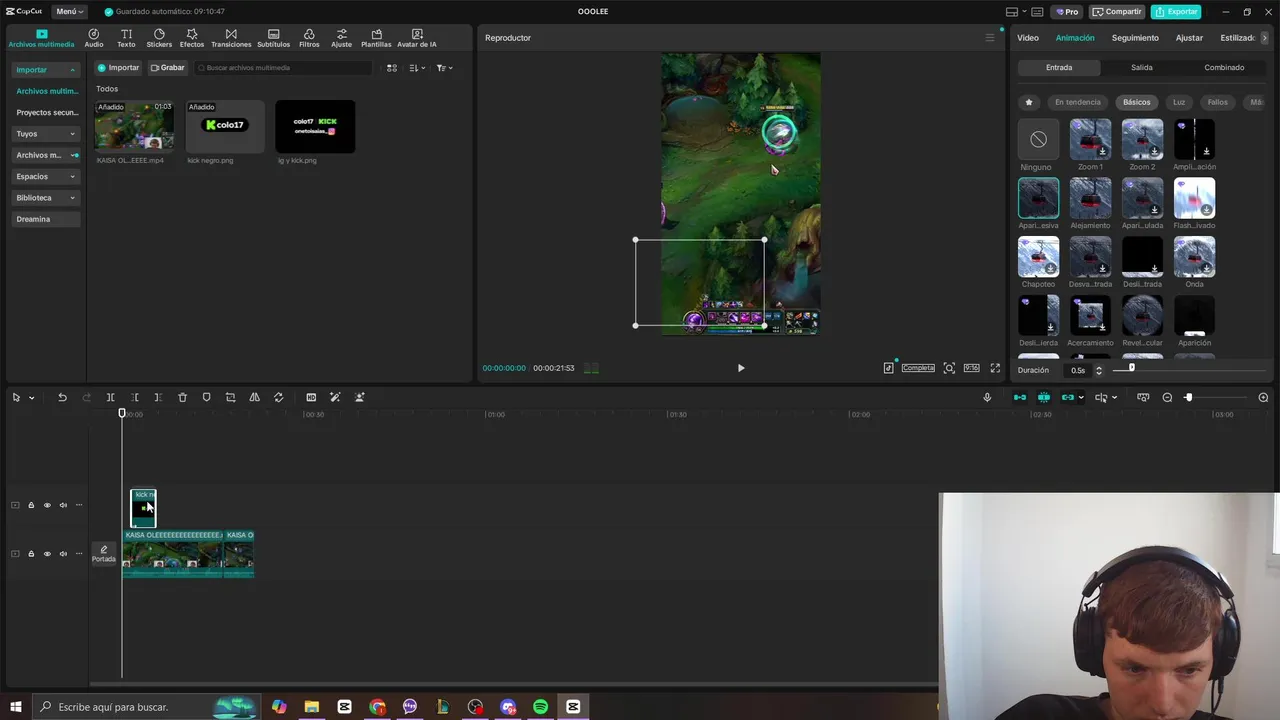Open the selection tool mode dropdown arrow

tap(31, 398)
